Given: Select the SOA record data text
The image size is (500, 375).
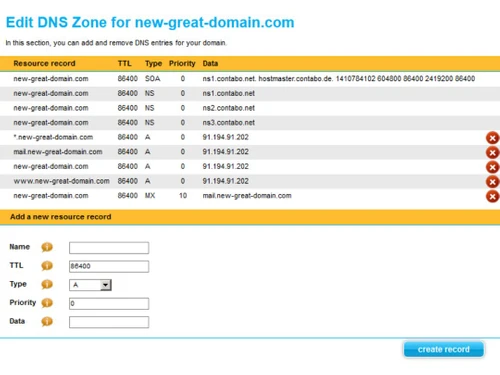Looking at the screenshot, I should click(x=339, y=79).
